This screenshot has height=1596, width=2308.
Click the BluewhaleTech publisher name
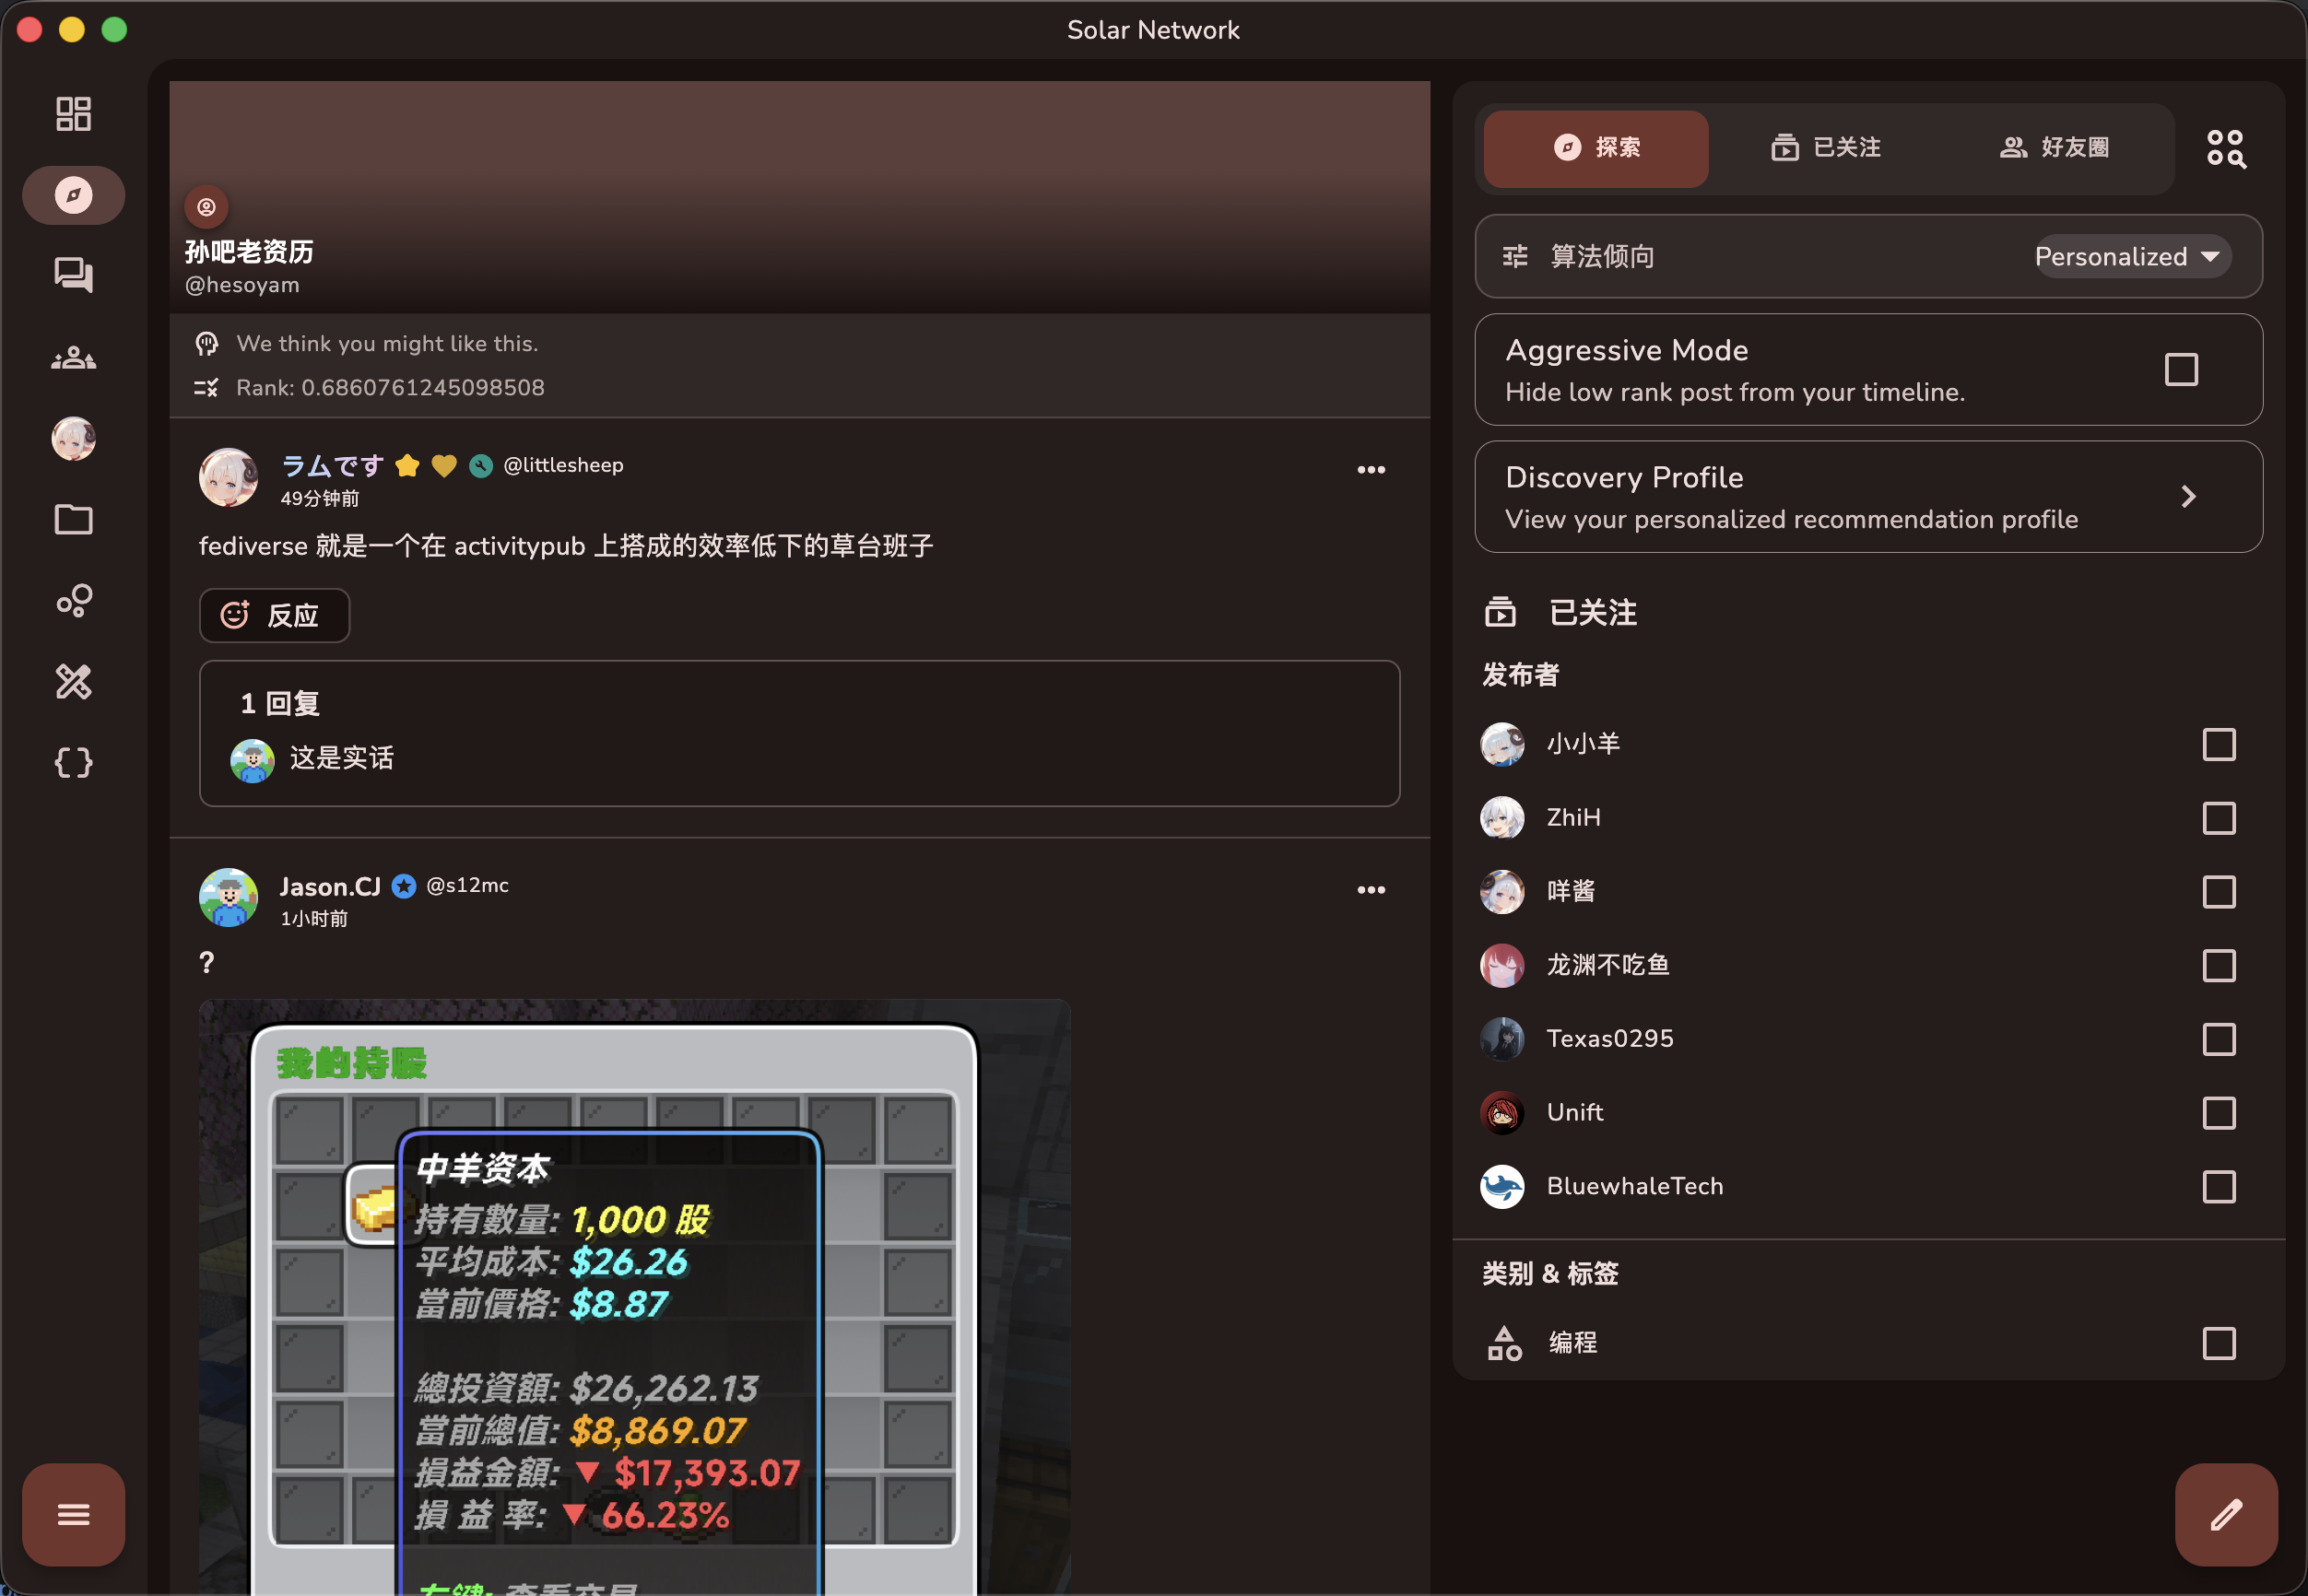point(1635,1187)
